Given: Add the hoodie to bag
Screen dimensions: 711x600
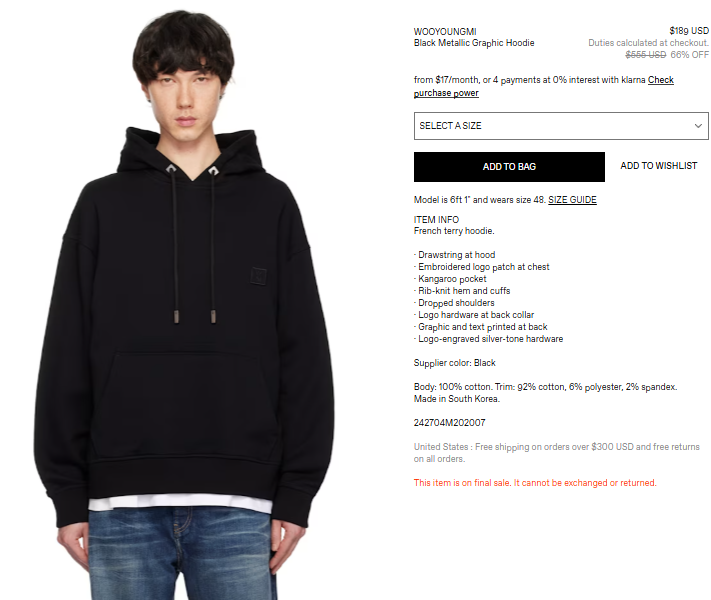Looking at the screenshot, I should (x=509, y=167).
